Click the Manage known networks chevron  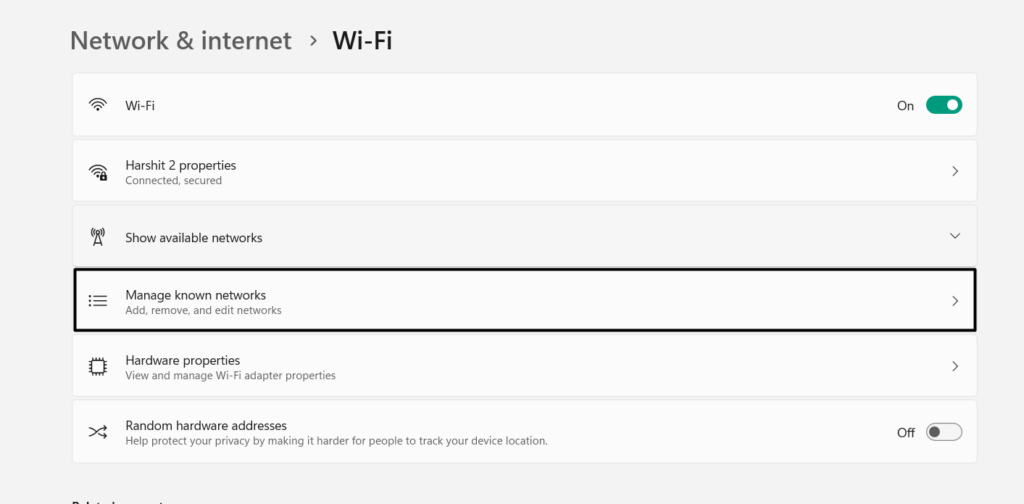point(955,301)
